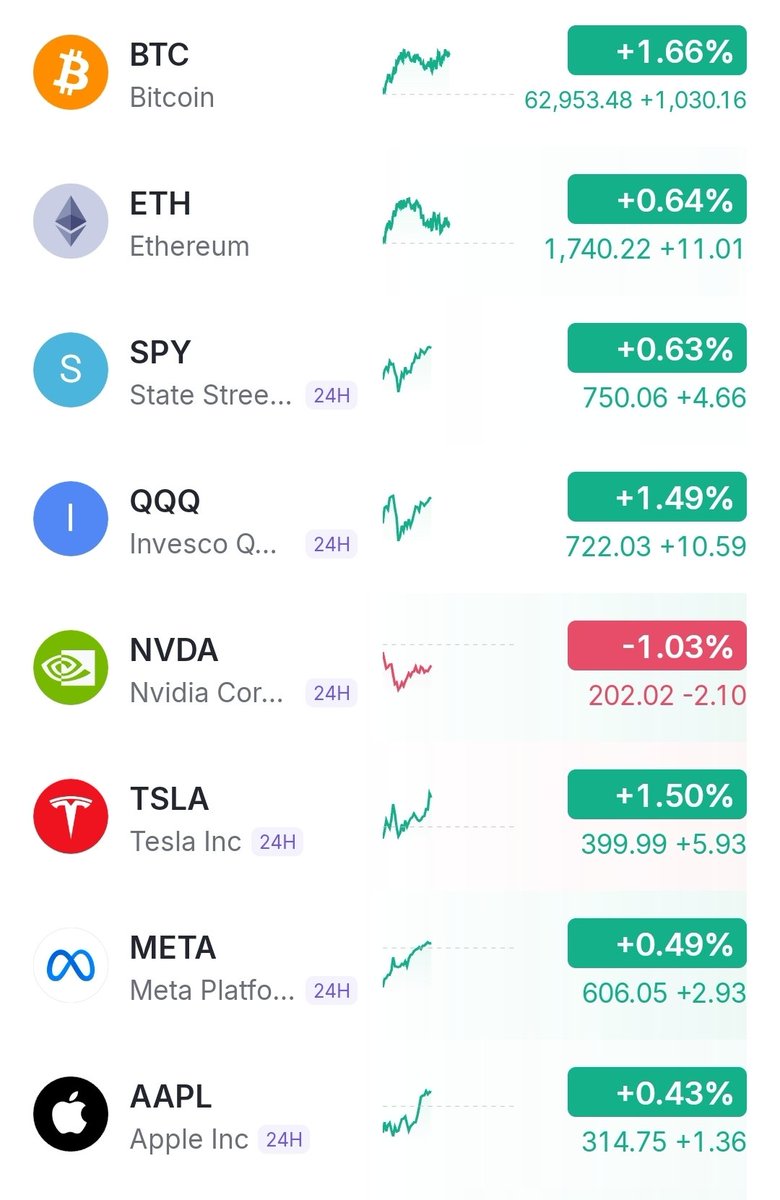This screenshot has height=1200, width=780.
Task: Open the BTC mini price chart
Action: [417, 71]
